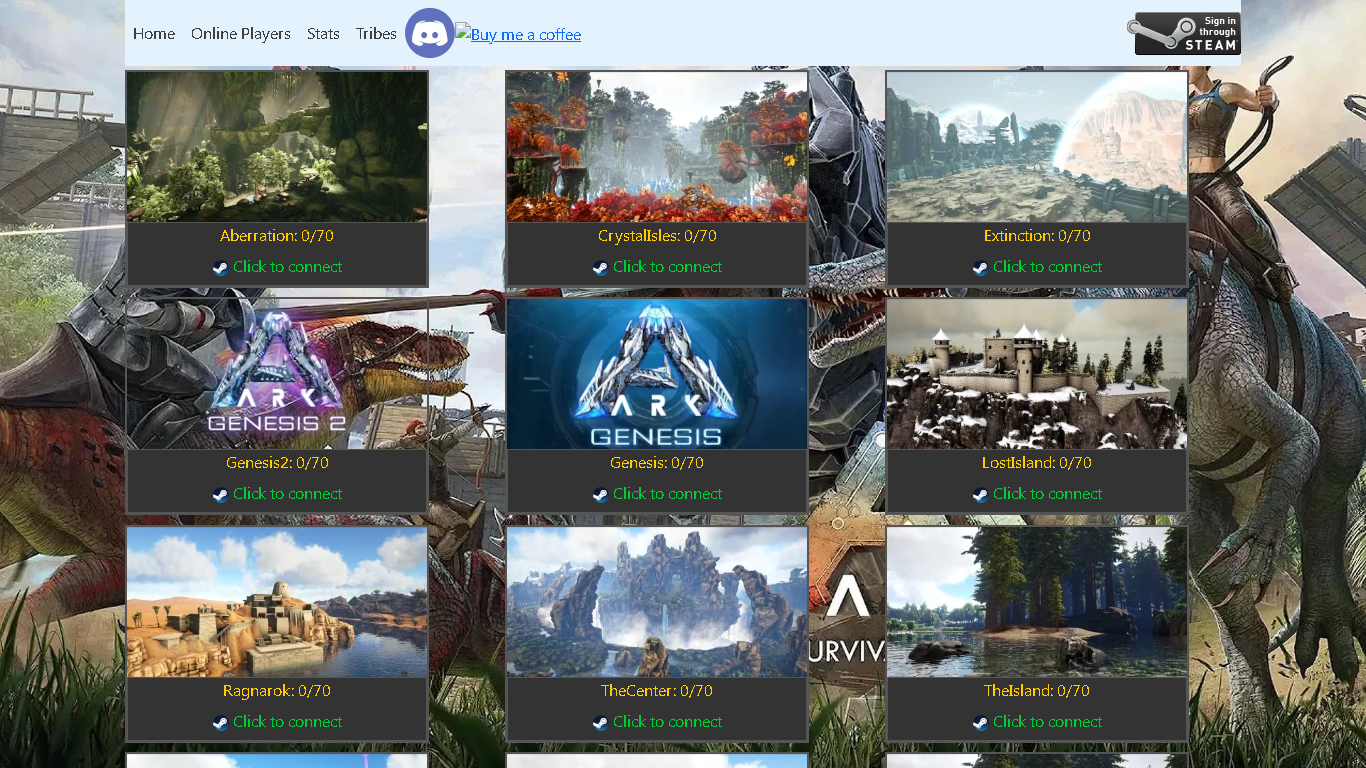Image resolution: width=1366 pixels, height=768 pixels.
Task: Click the Steam icon under Genesis2
Action: 220,494
